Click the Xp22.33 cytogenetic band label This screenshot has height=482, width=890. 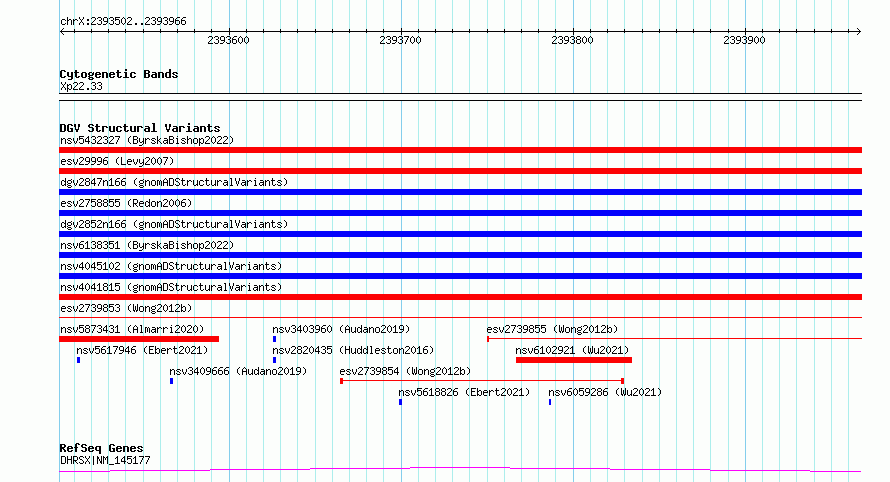(x=81, y=86)
